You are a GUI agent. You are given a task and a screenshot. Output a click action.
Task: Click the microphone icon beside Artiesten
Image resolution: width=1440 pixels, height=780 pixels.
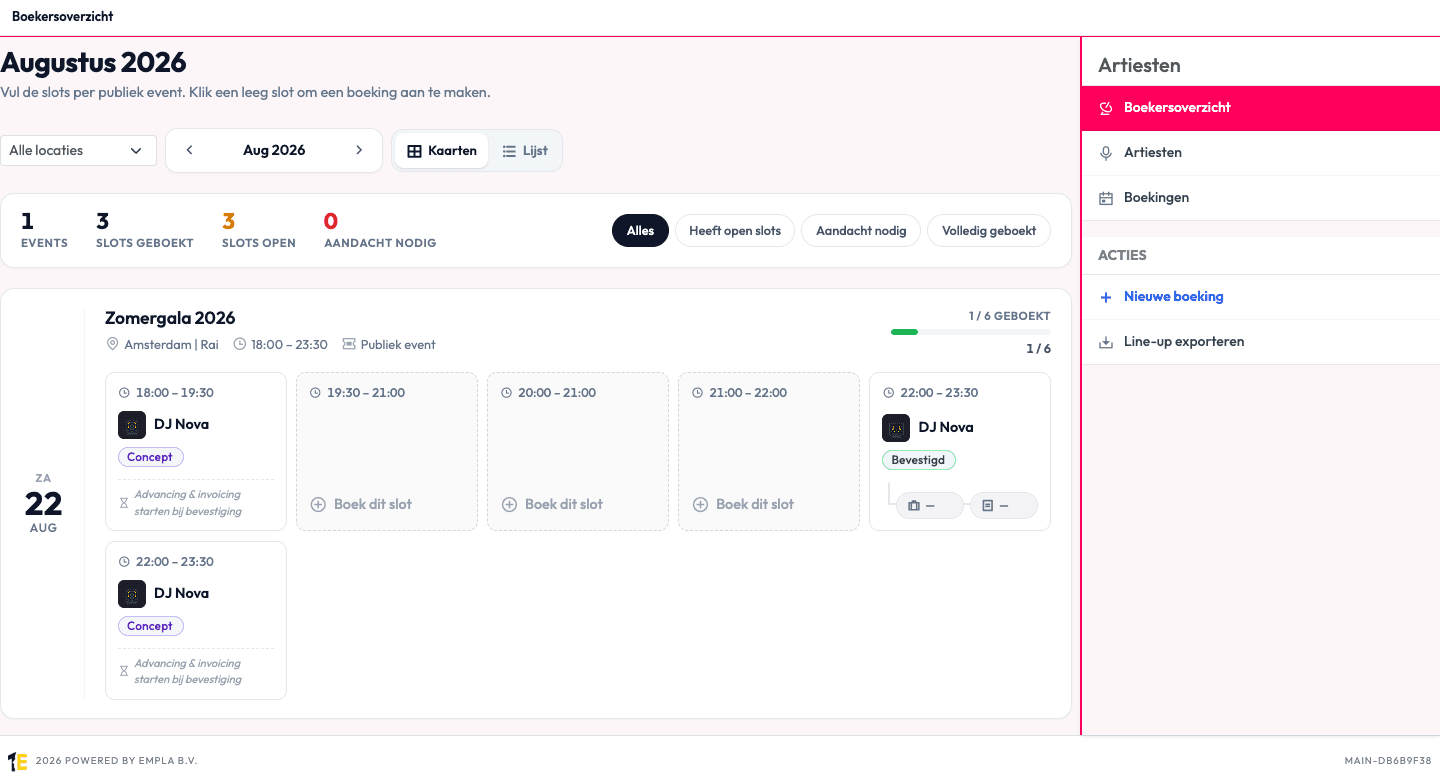point(1106,153)
